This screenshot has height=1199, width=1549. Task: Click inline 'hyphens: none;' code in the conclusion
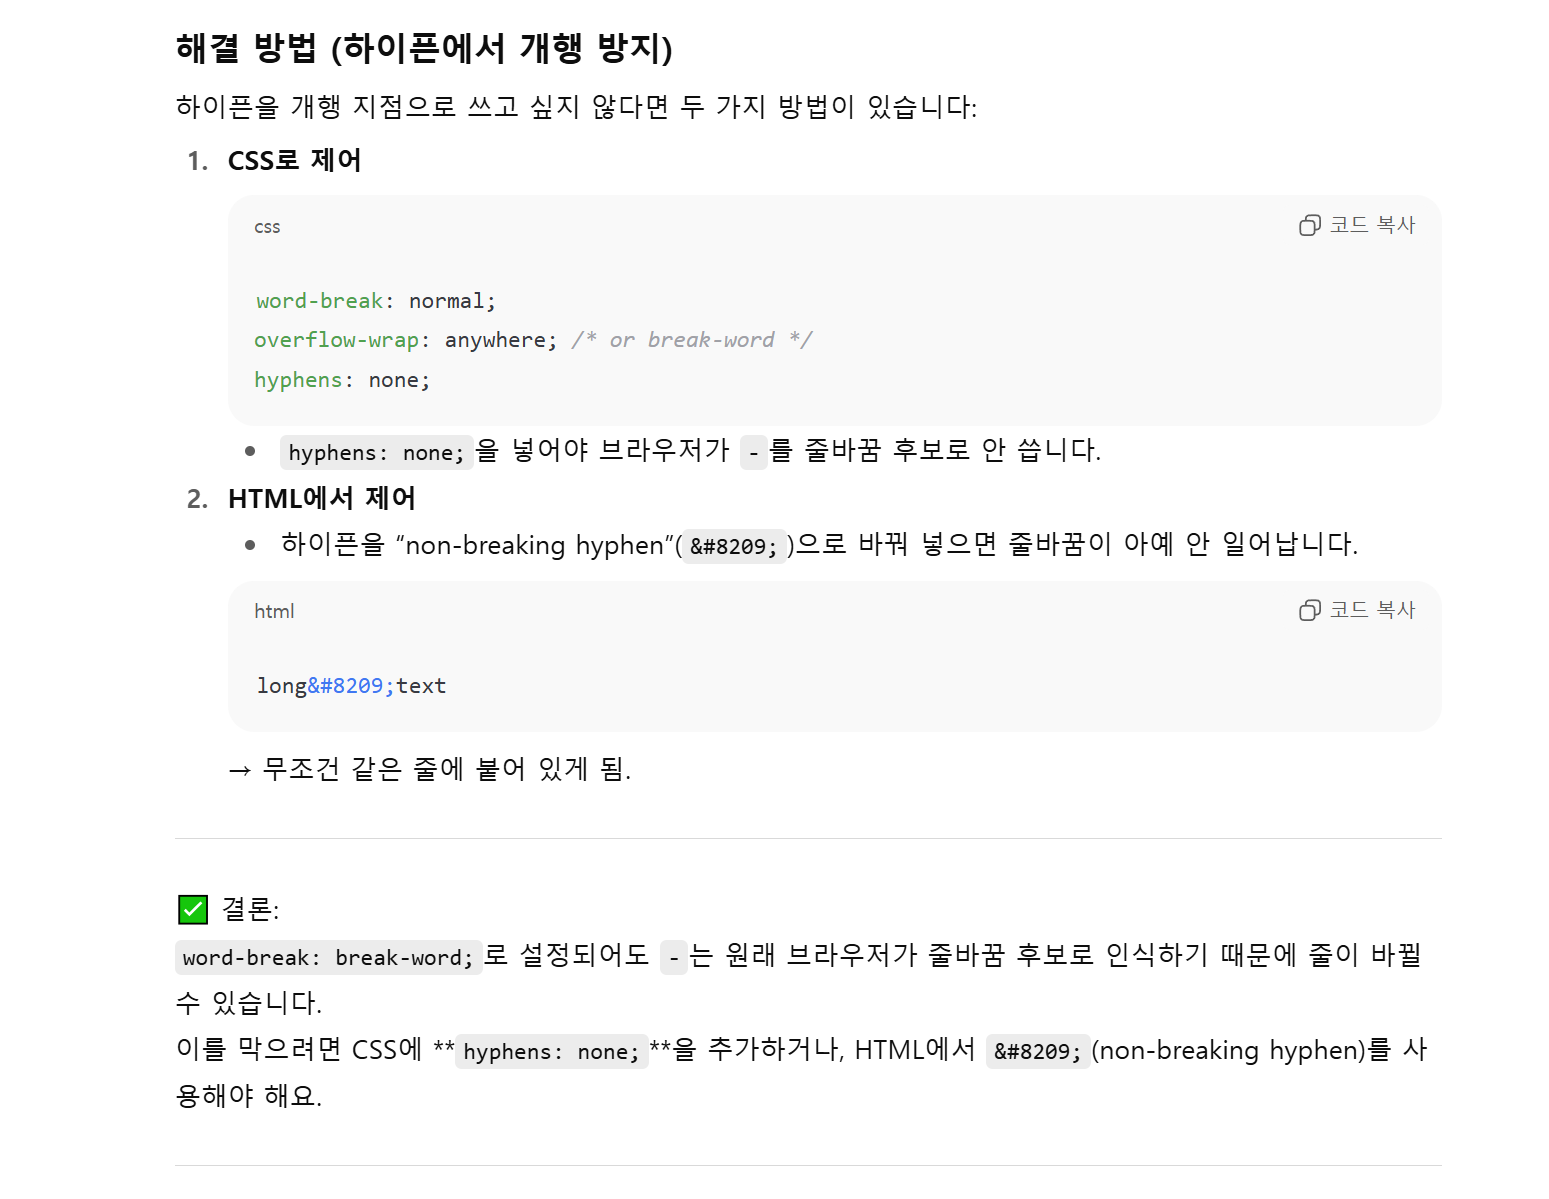coord(551,1052)
